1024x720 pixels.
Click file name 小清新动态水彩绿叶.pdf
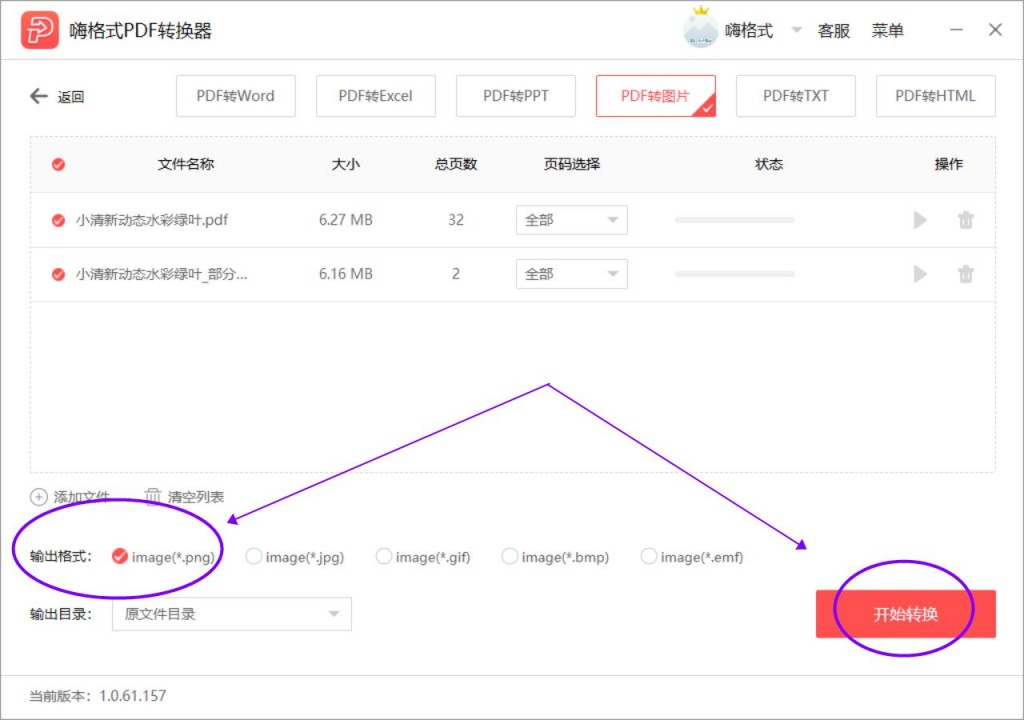click(152, 220)
